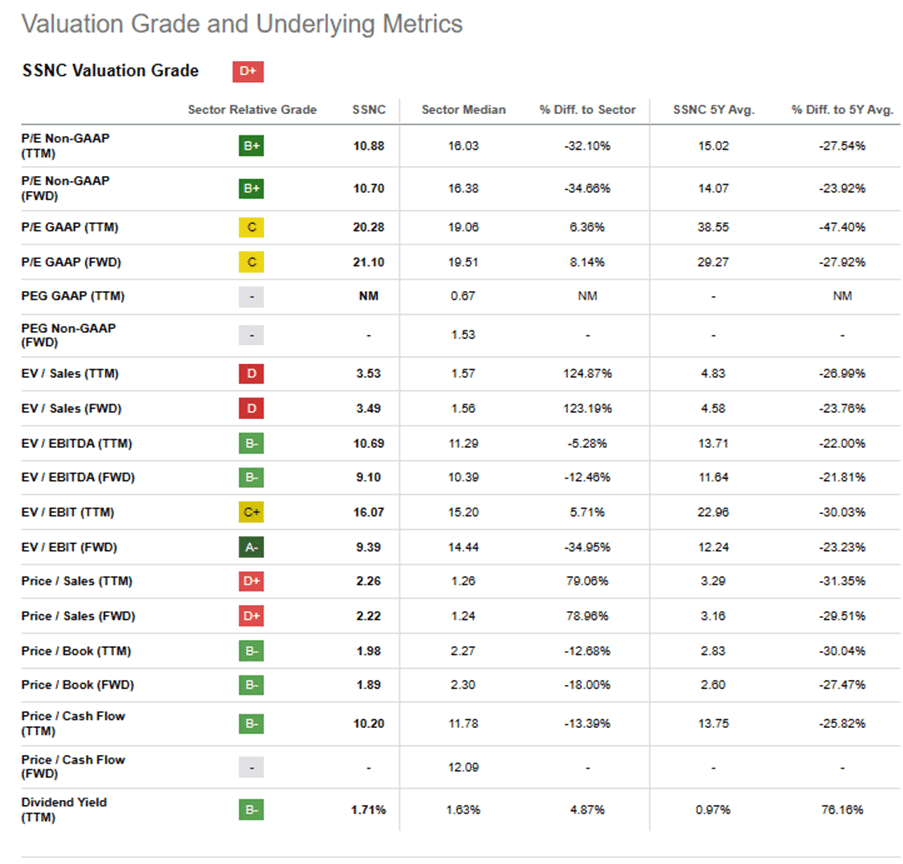
Task: Click the Sector Median column header
Action: [x=464, y=110]
